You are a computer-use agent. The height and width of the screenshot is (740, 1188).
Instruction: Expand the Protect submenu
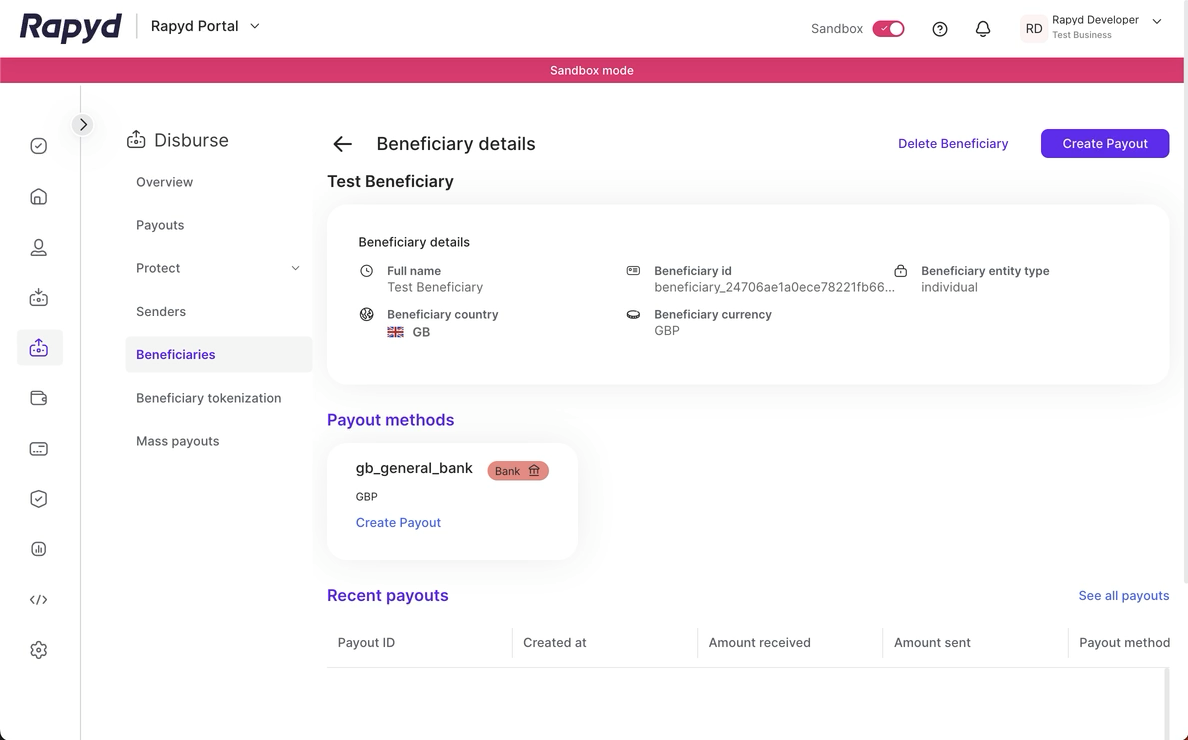pos(295,268)
